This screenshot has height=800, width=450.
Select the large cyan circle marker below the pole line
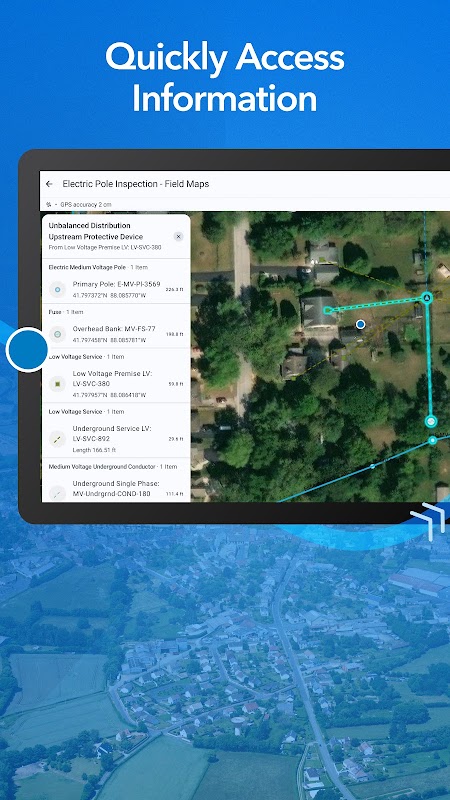[431, 421]
